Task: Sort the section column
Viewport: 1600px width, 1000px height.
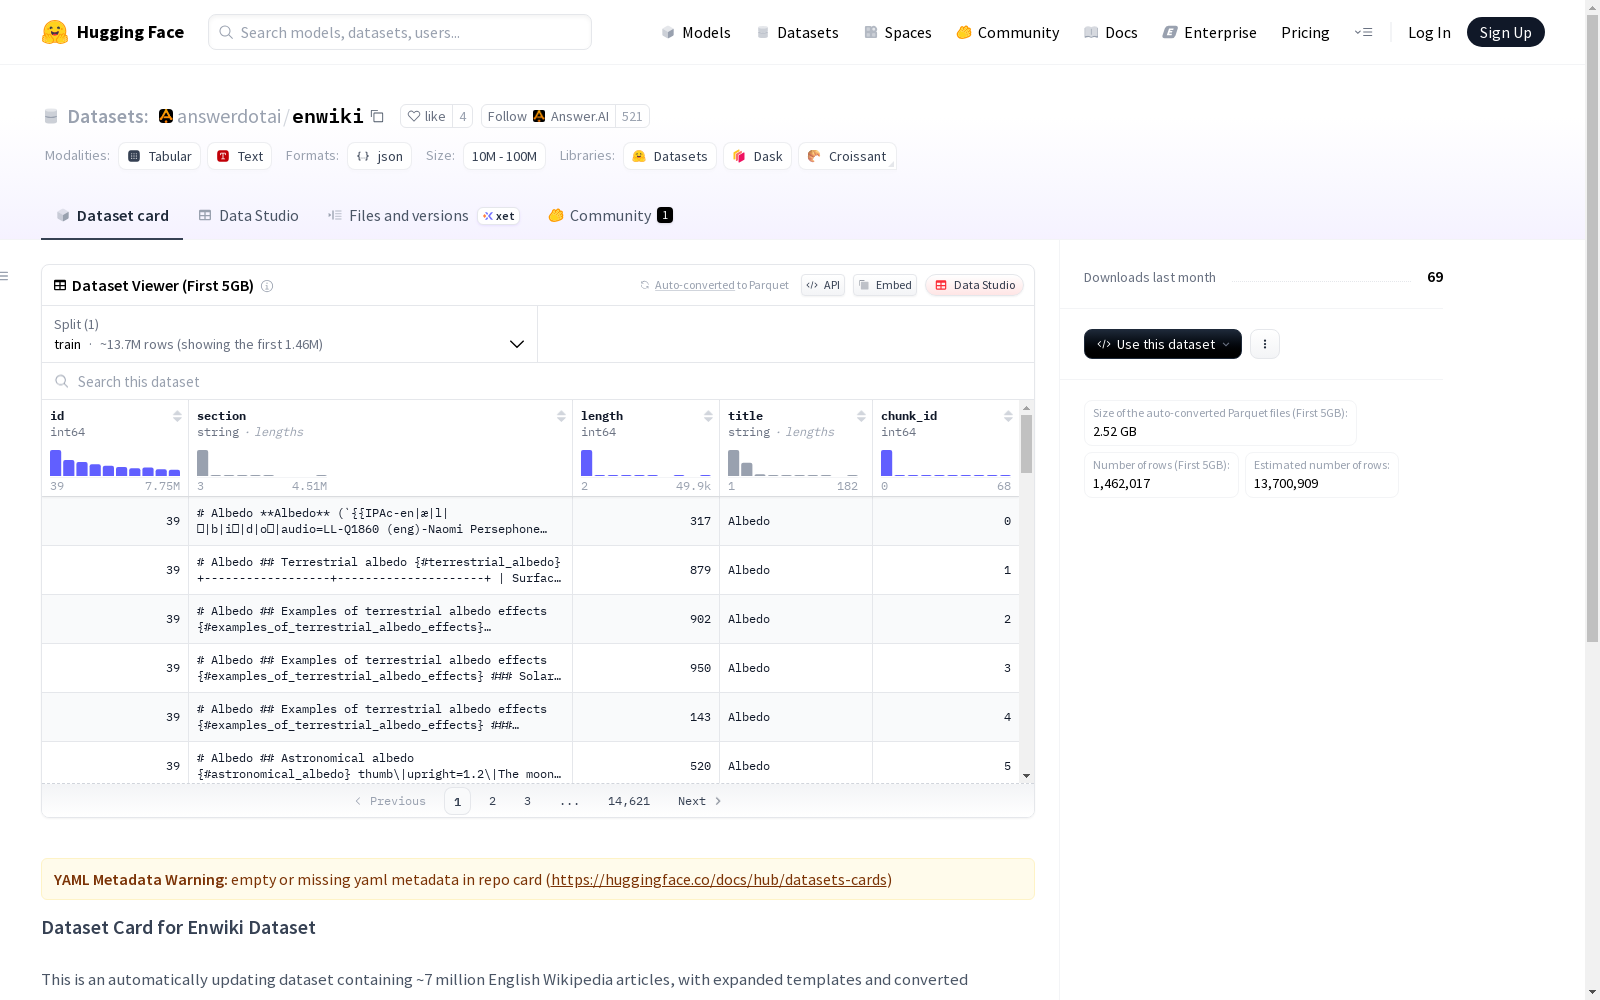Action: [561, 416]
